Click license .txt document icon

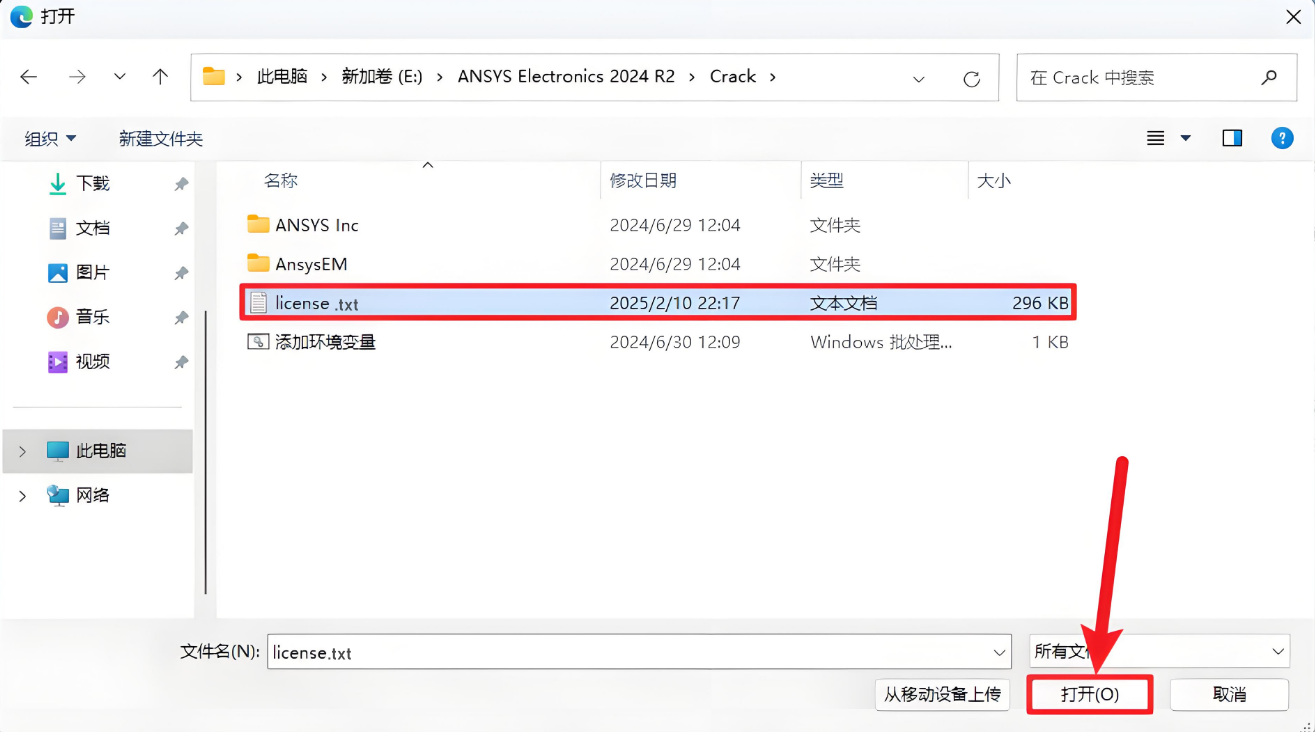click(258, 302)
